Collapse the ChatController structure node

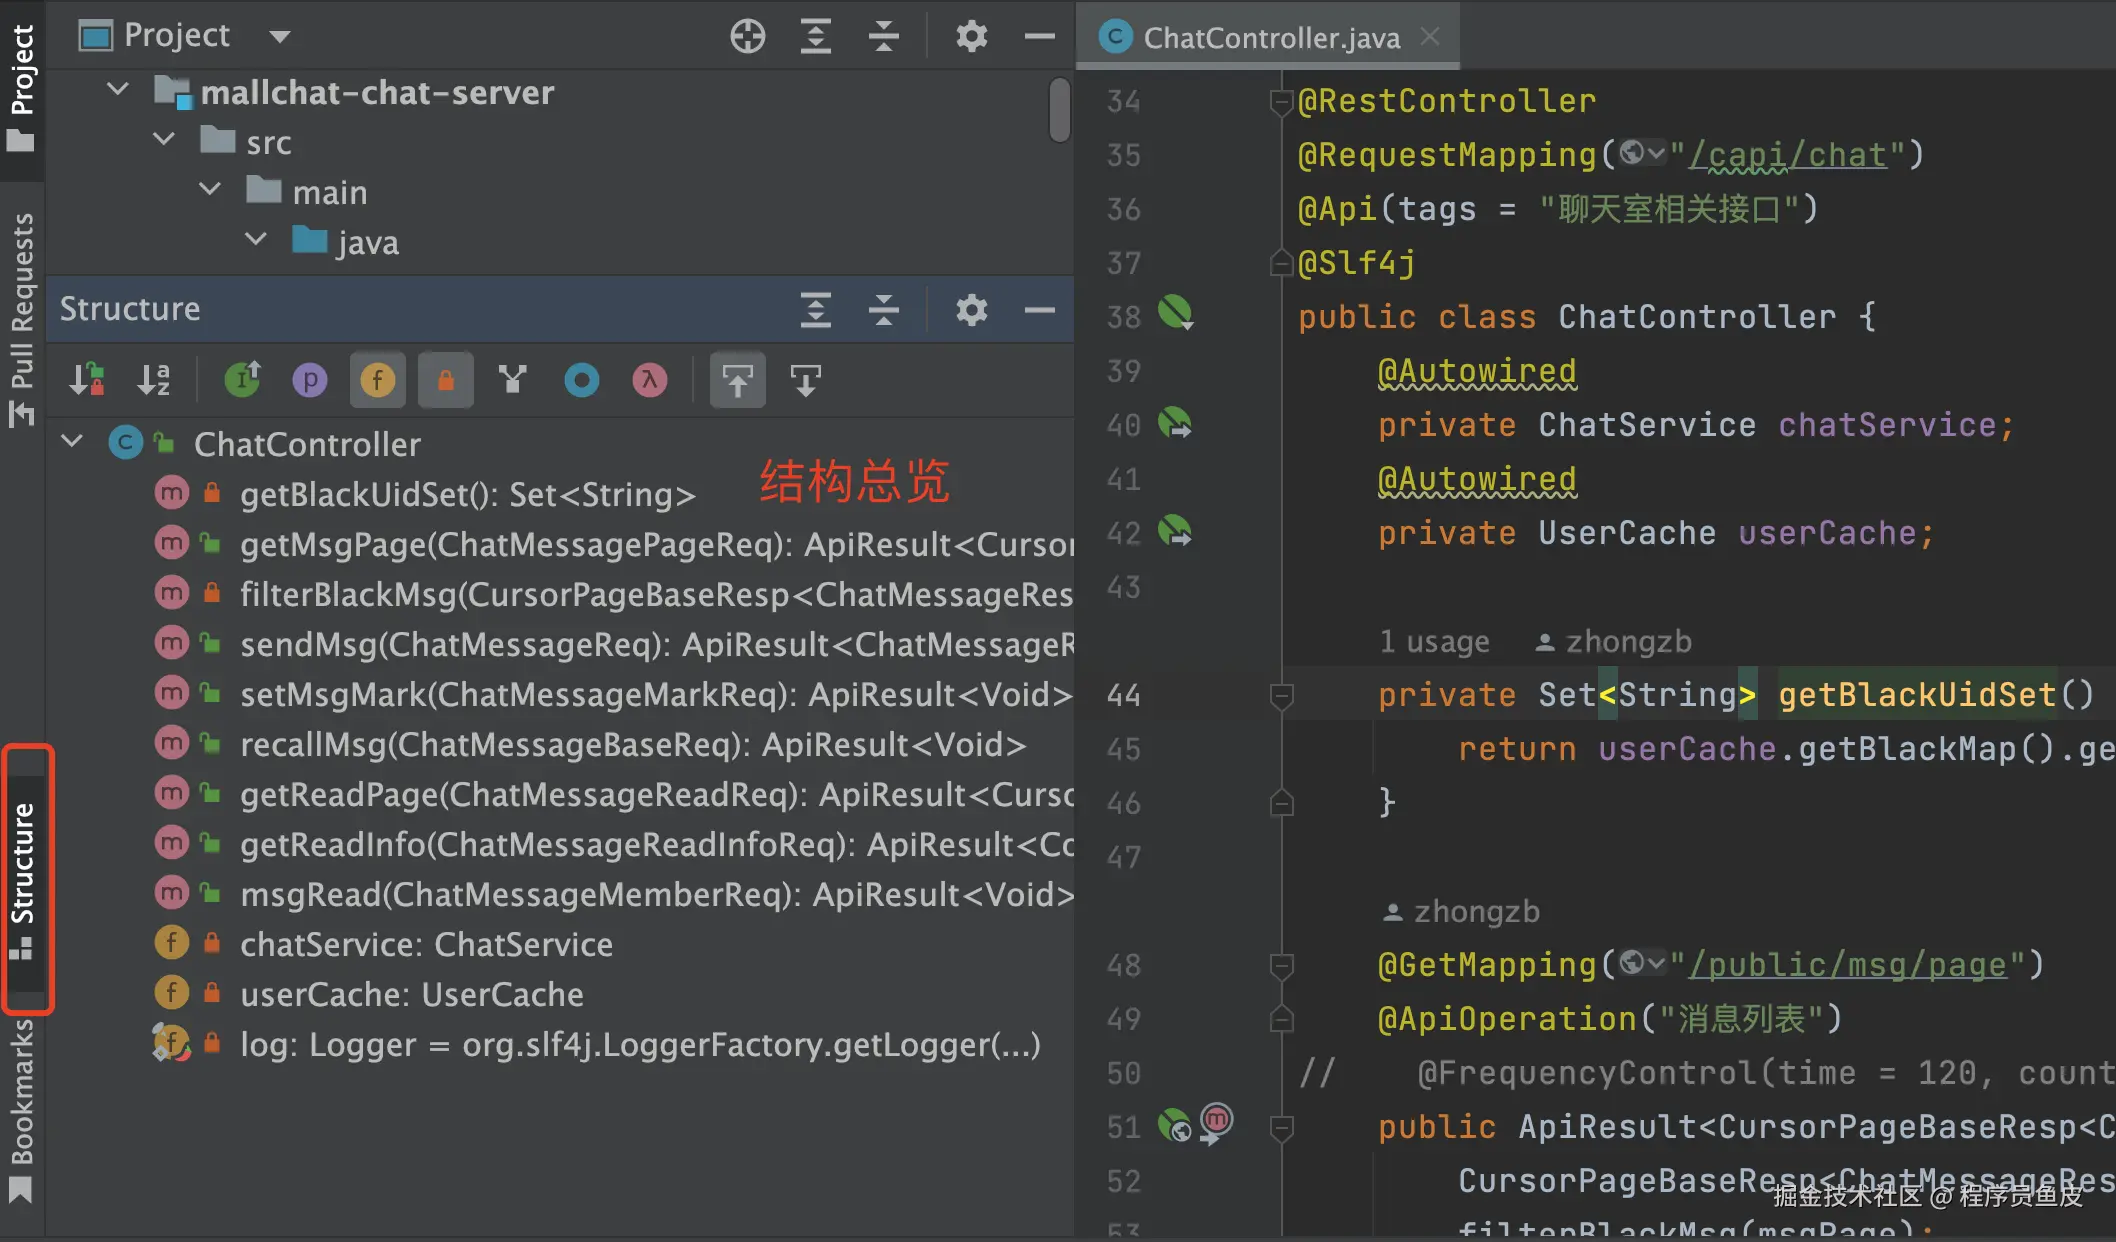[72, 441]
